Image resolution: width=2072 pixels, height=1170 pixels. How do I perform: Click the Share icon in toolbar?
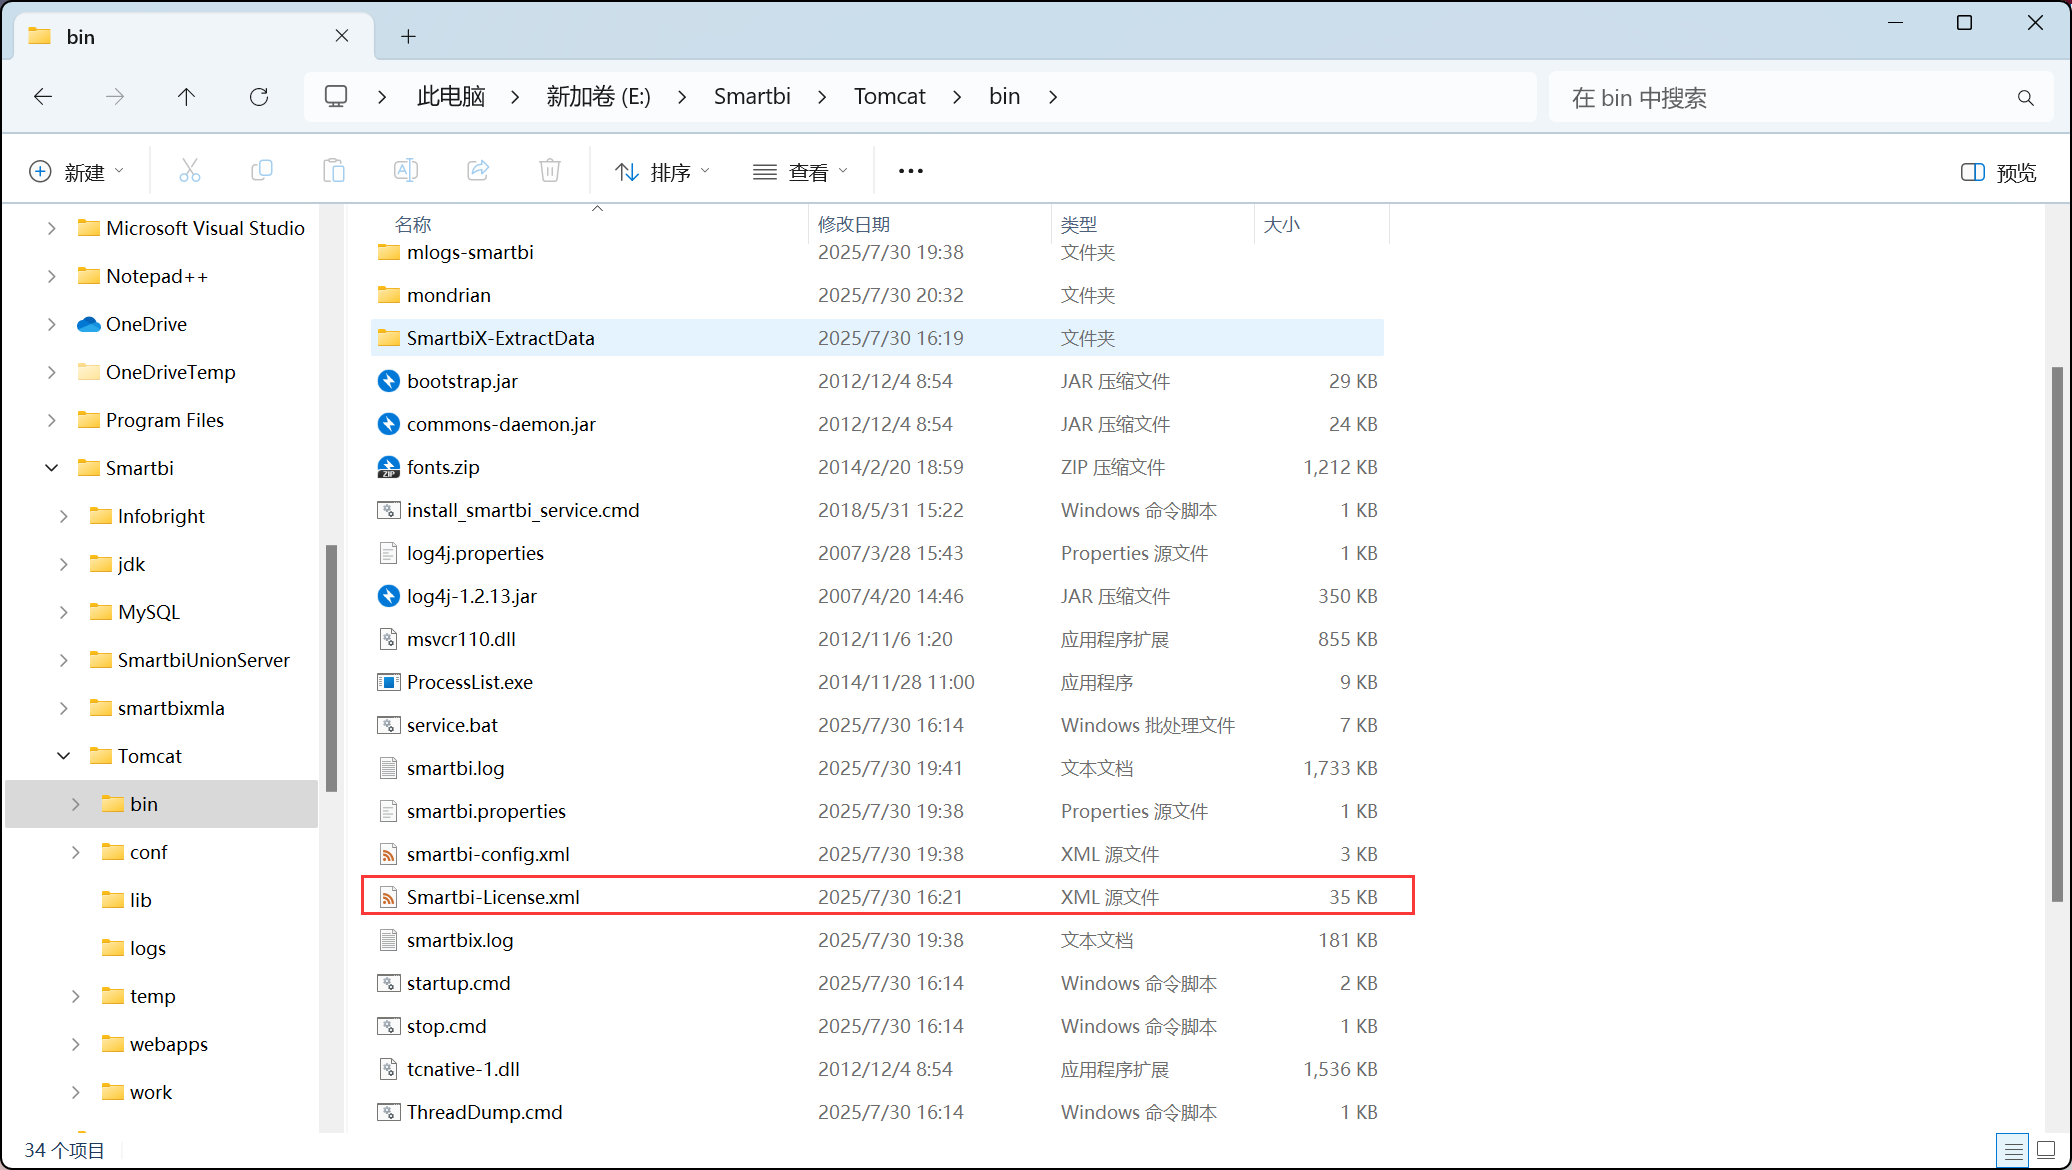(x=478, y=171)
